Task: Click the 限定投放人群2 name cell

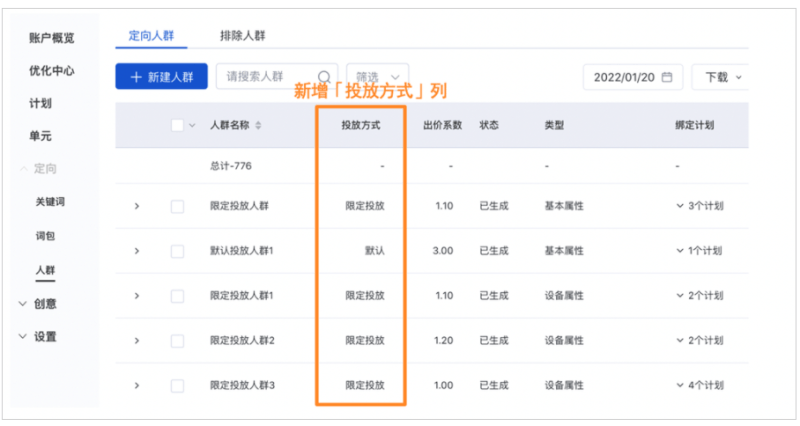Action: (242, 341)
